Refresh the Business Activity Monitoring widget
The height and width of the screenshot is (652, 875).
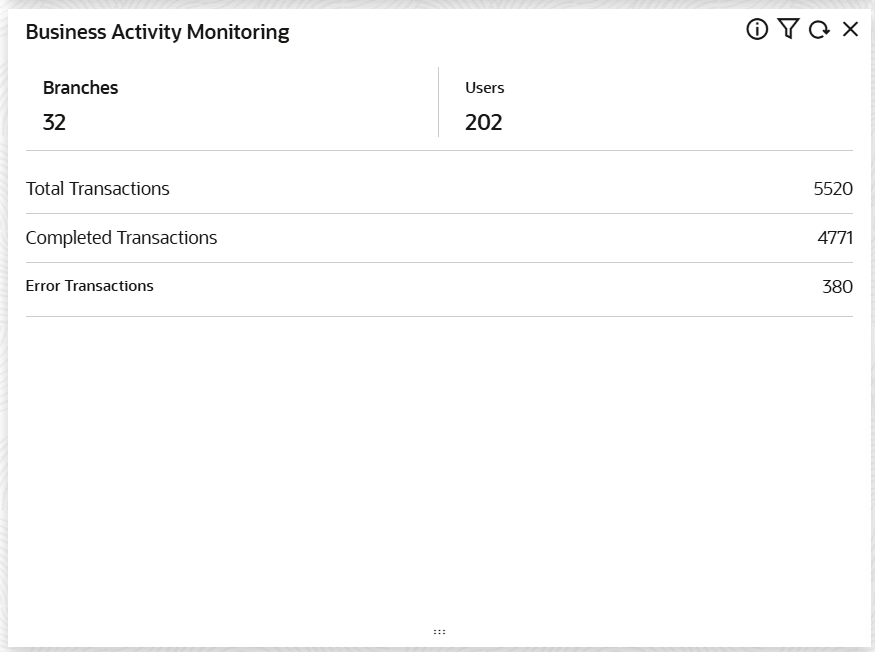819,30
